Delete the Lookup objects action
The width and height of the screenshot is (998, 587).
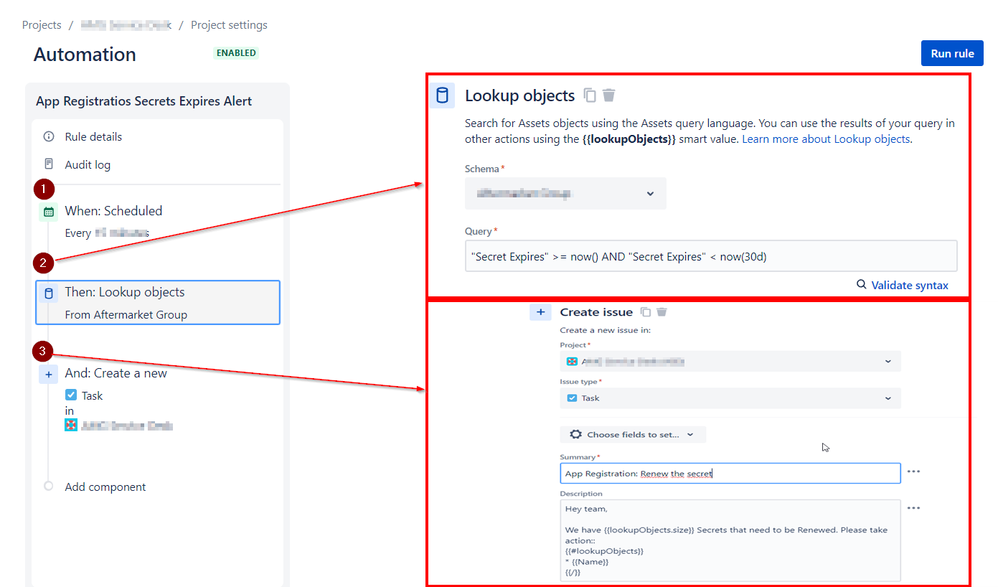609,95
